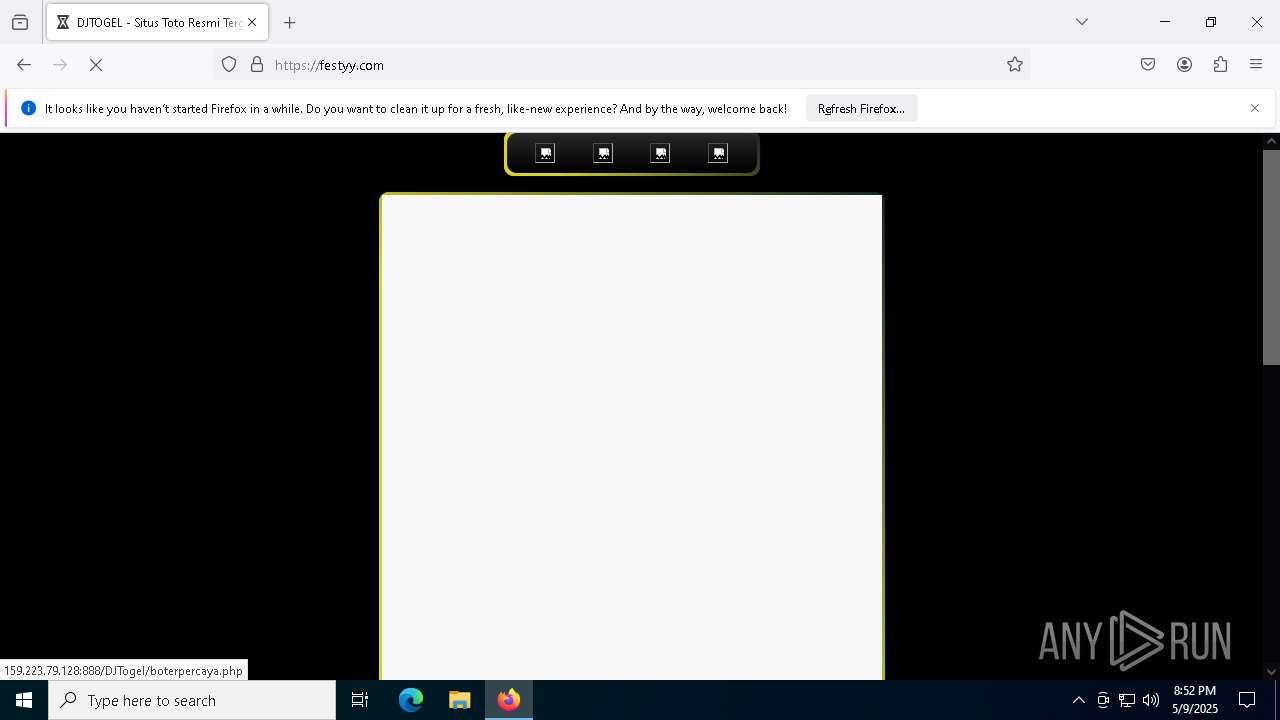1280x720 pixels.
Task: Click the page vertical scrollbar thumb
Action: tap(1271, 257)
